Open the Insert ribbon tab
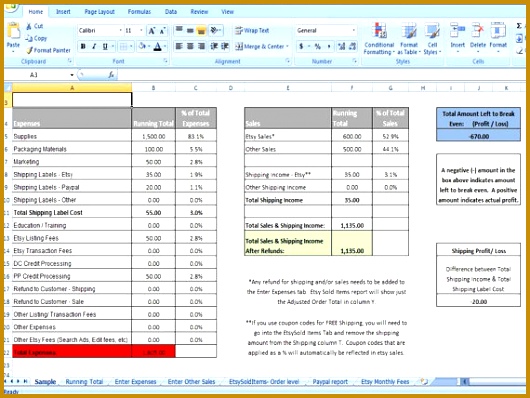This screenshot has width=530, height=398. 63,11
